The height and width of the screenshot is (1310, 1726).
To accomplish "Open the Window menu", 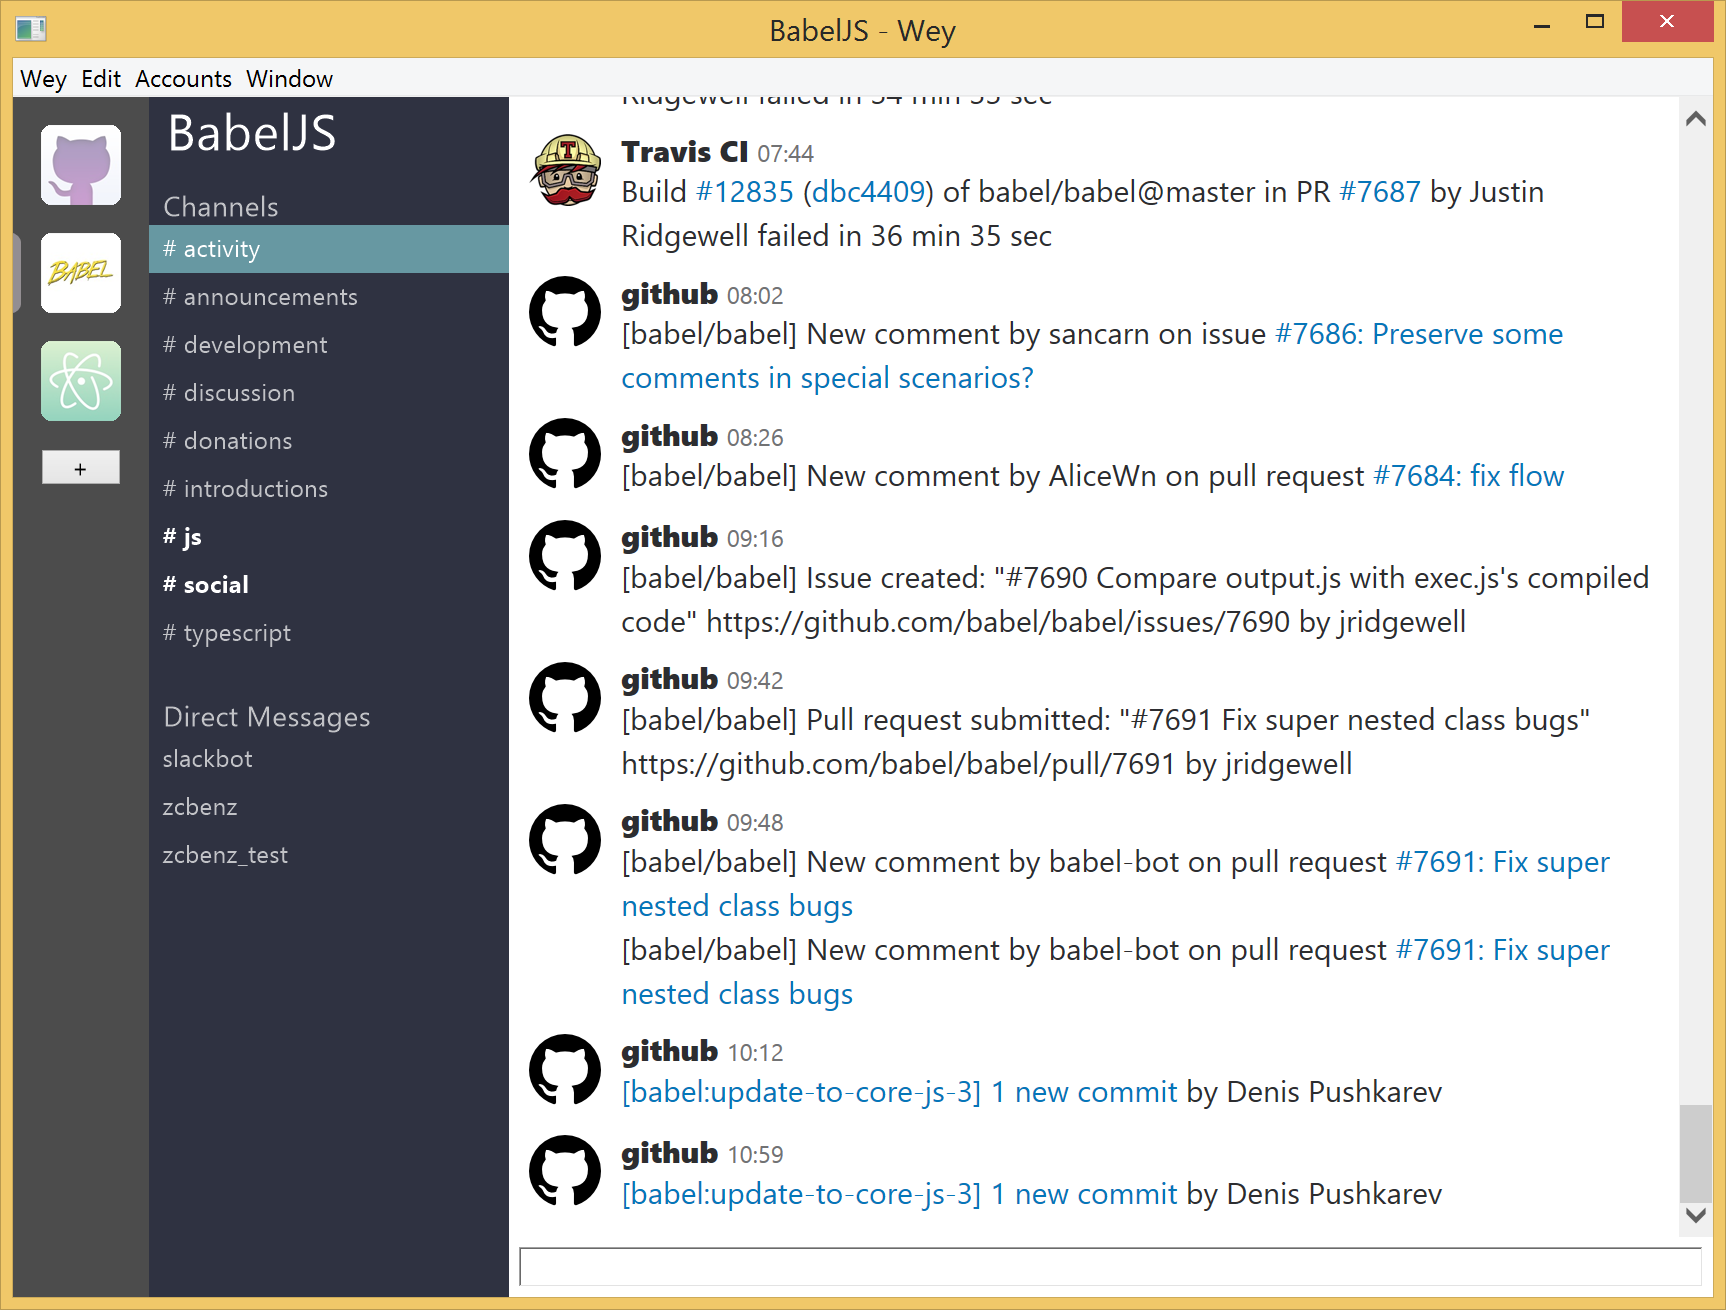I will coord(290,79).
